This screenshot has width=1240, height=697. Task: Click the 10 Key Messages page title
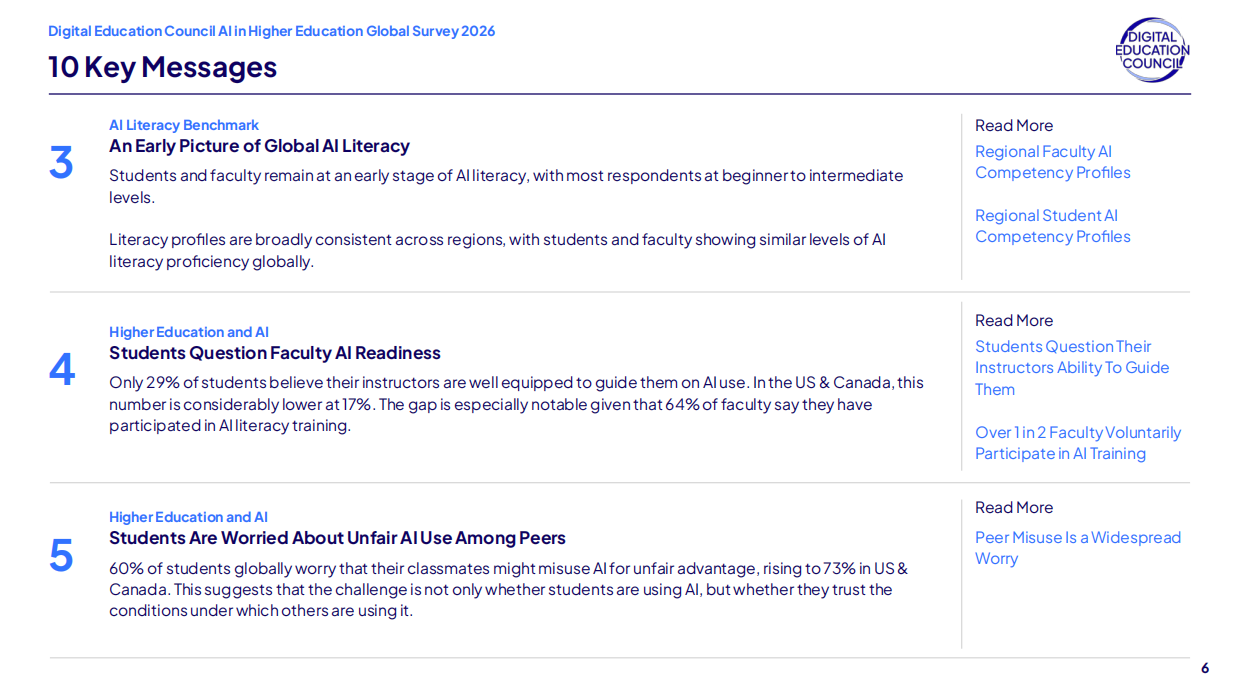[x=163, y=67]
